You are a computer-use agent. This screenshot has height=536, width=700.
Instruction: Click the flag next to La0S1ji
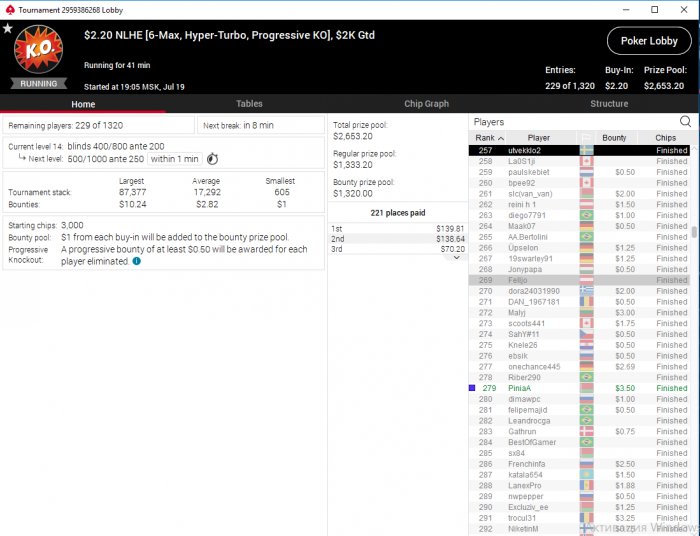(x=587, y=161)
